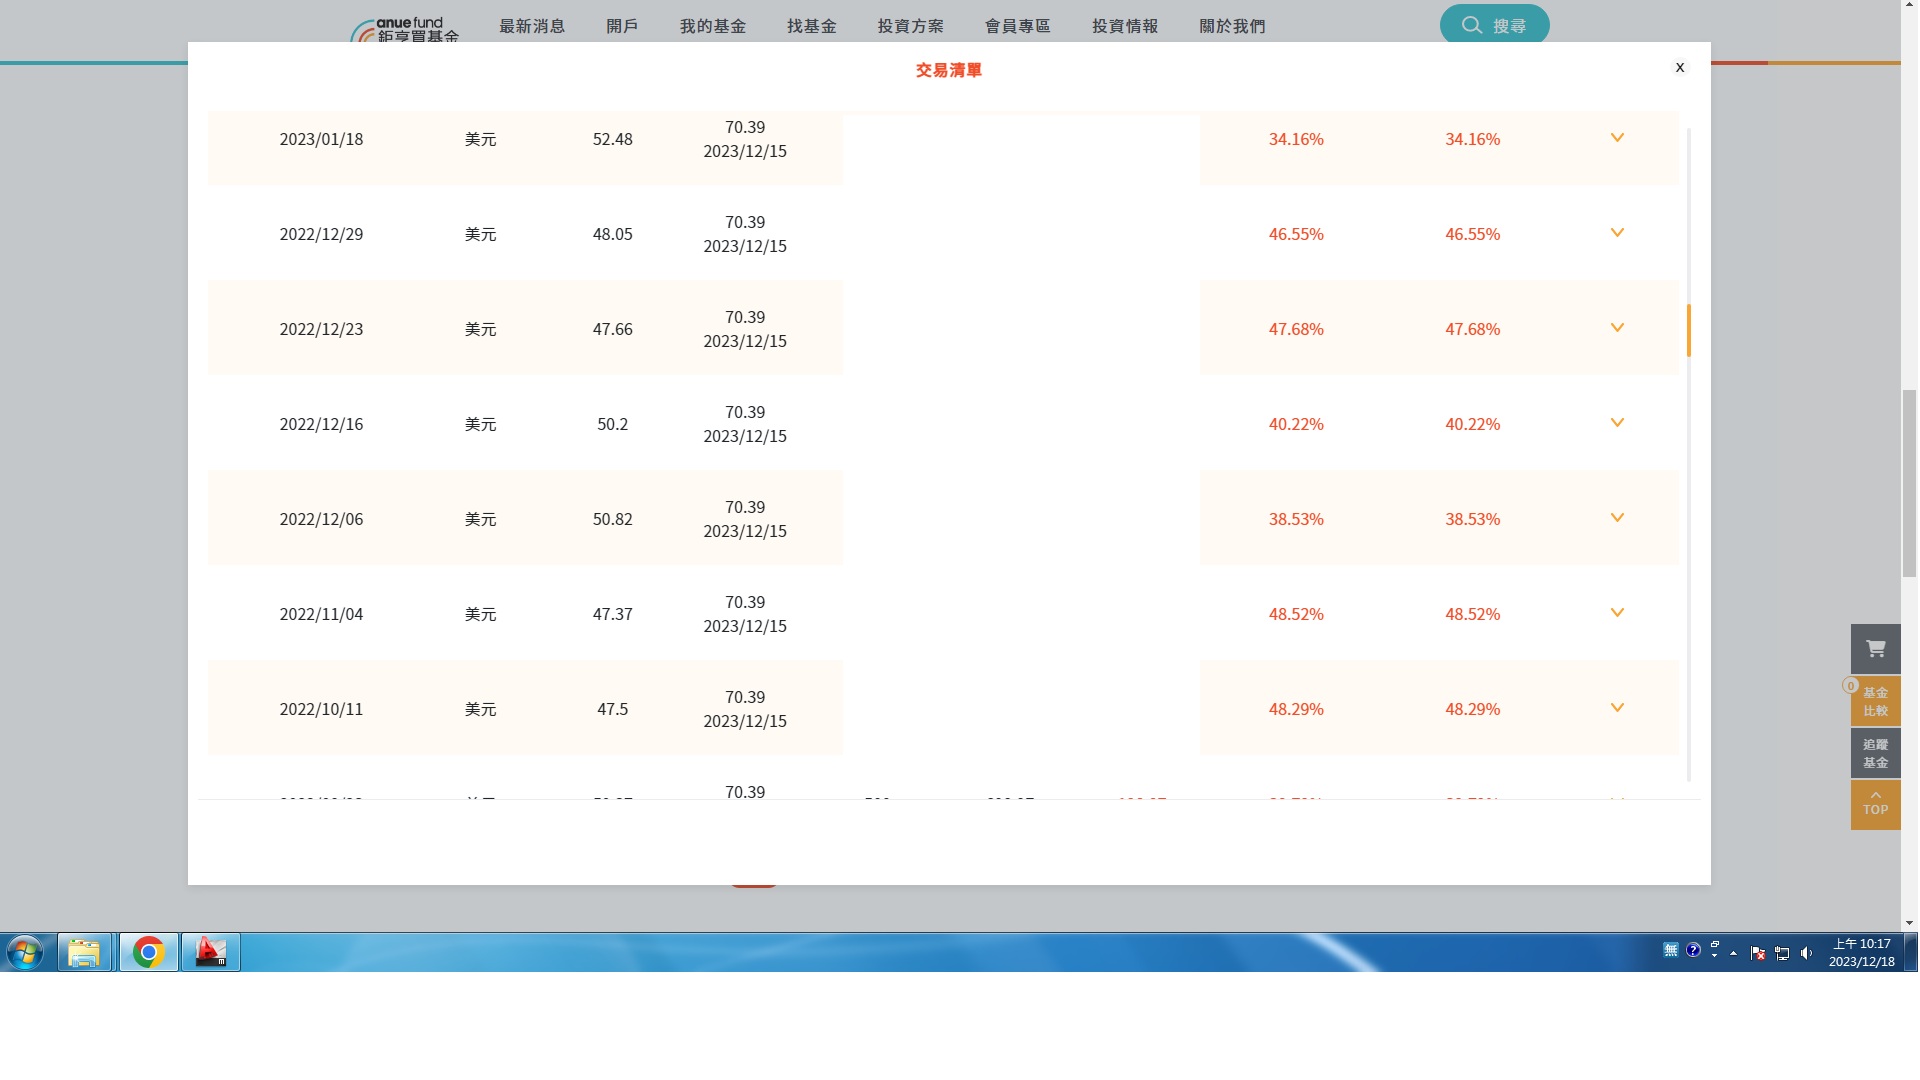This screenshot has width=1920, height=1080.
Task: Expand details for the 2022/11/04 transaction
Action: [1617, 613]
